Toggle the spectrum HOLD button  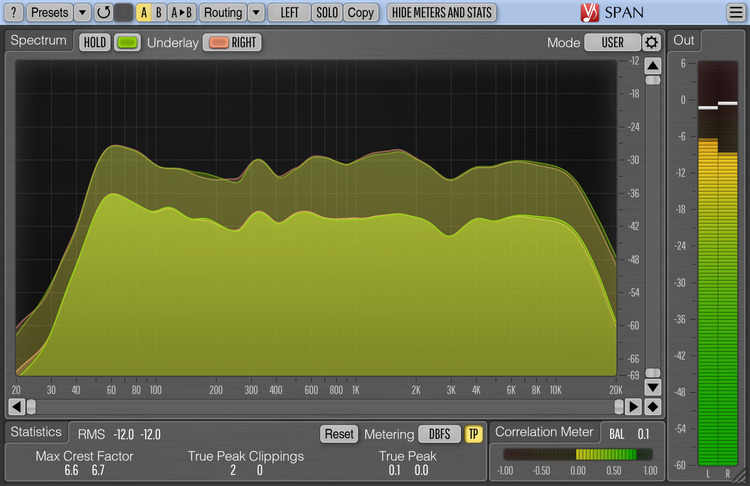pyautogui.click(x=94, y=43)
